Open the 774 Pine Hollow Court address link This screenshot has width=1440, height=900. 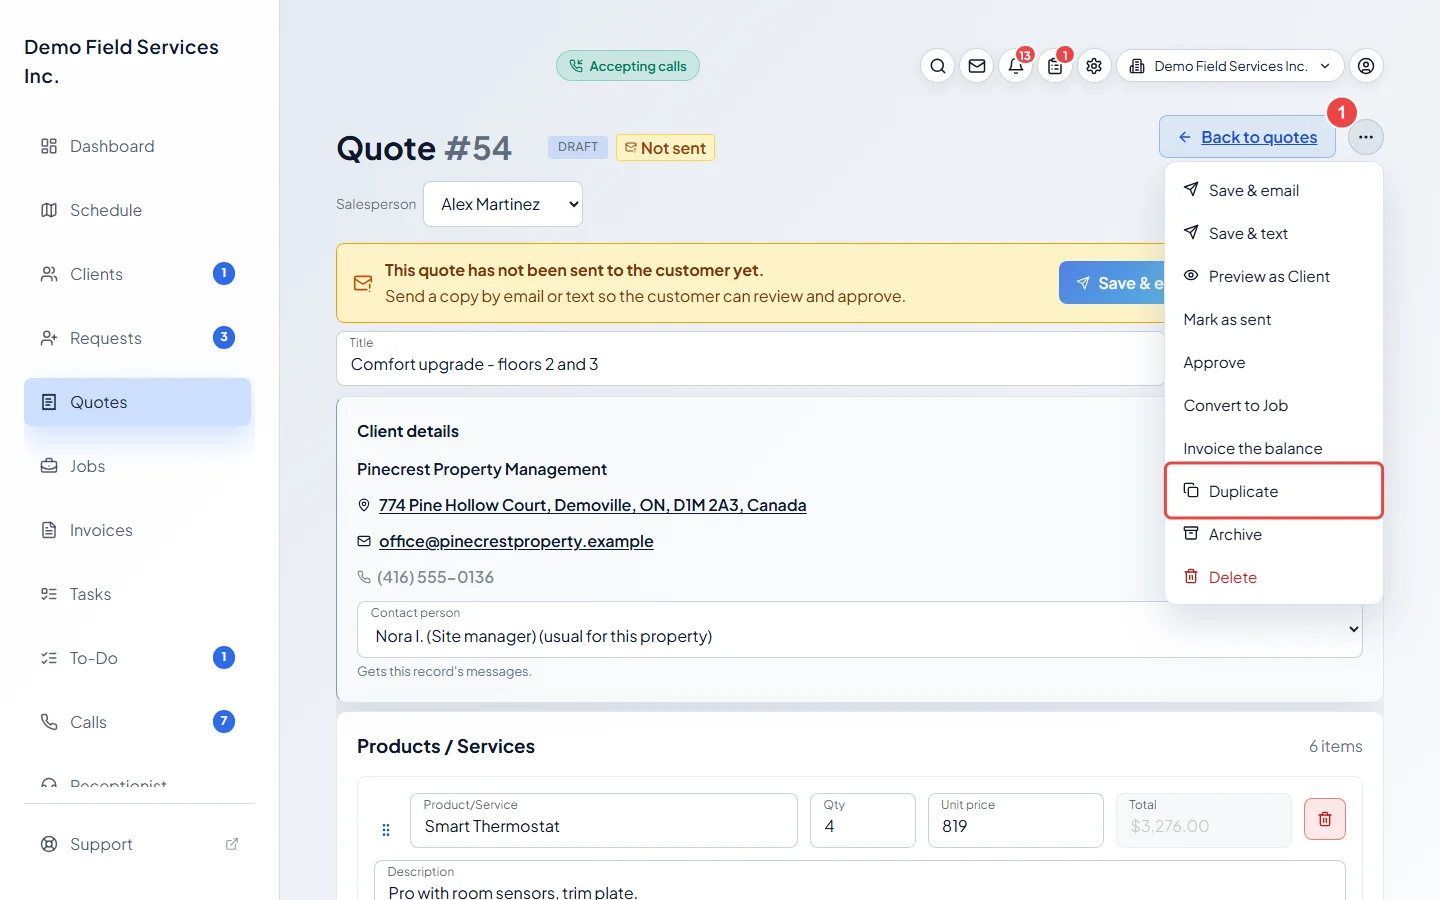point(592,505)
